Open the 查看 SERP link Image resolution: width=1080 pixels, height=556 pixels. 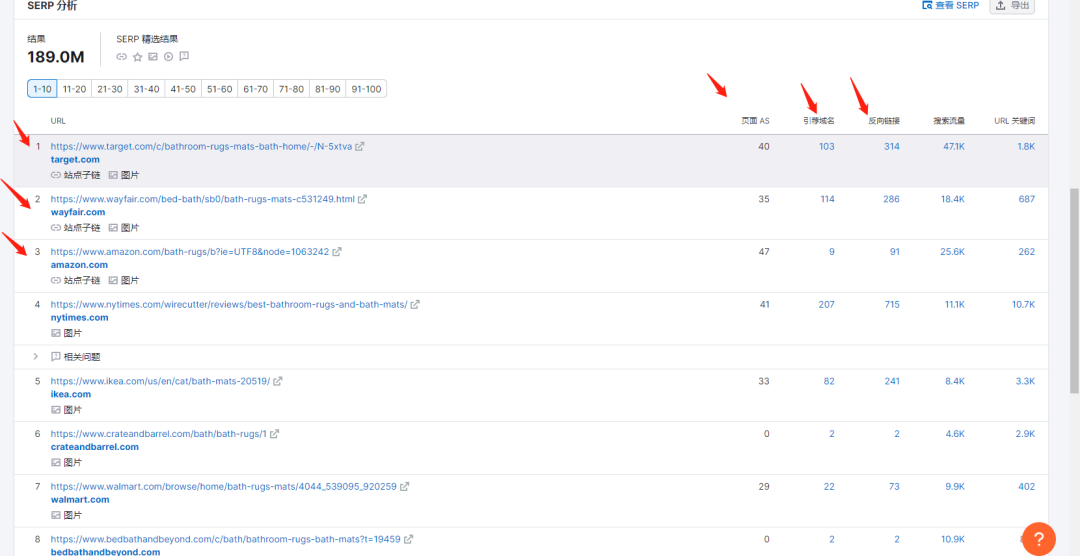pyautogui.click(x=950, y=6)
